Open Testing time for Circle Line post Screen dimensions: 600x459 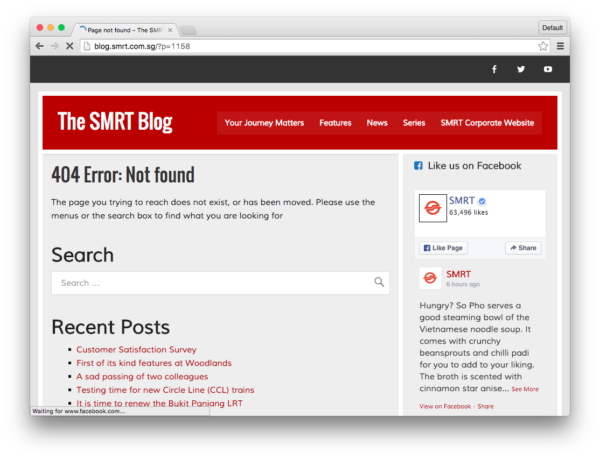165,390
